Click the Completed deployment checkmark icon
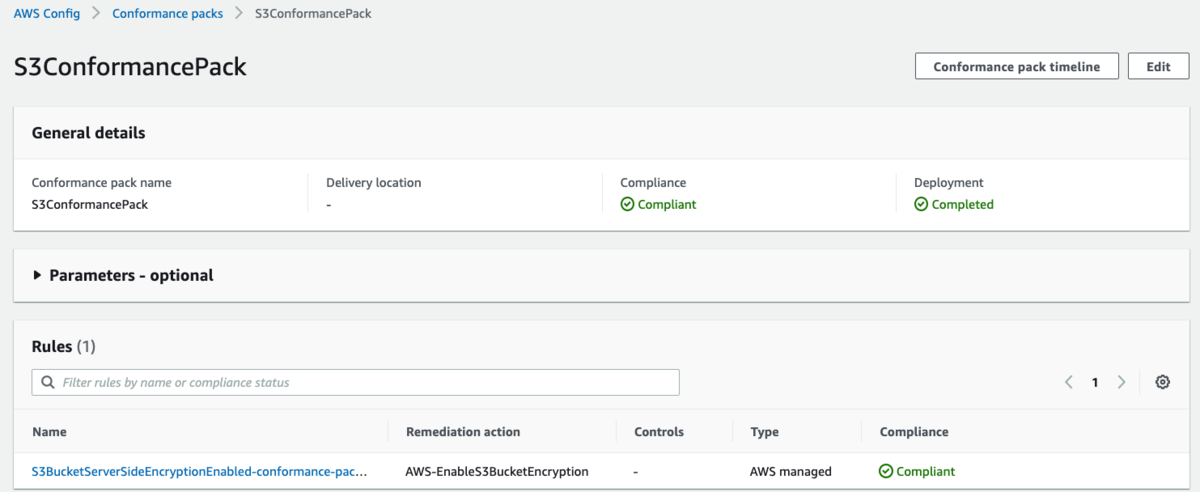 [921, 204]
